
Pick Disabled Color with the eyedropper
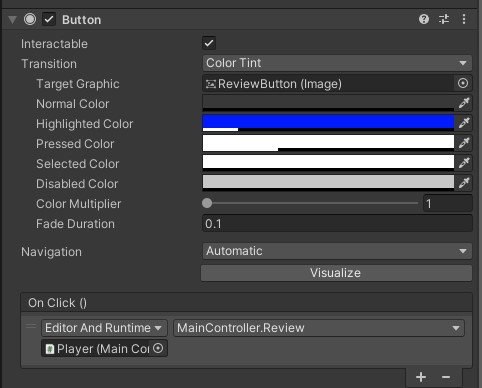point(464,183)
